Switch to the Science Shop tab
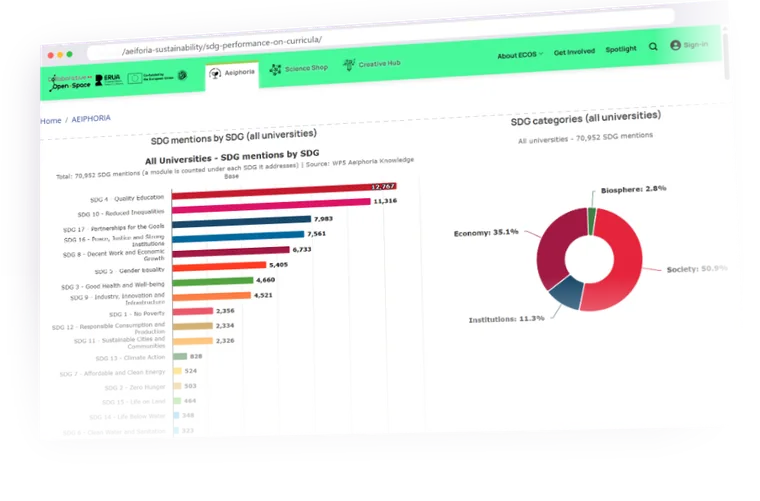The height and width of the screenshot is (501, 760). [299, 69]
